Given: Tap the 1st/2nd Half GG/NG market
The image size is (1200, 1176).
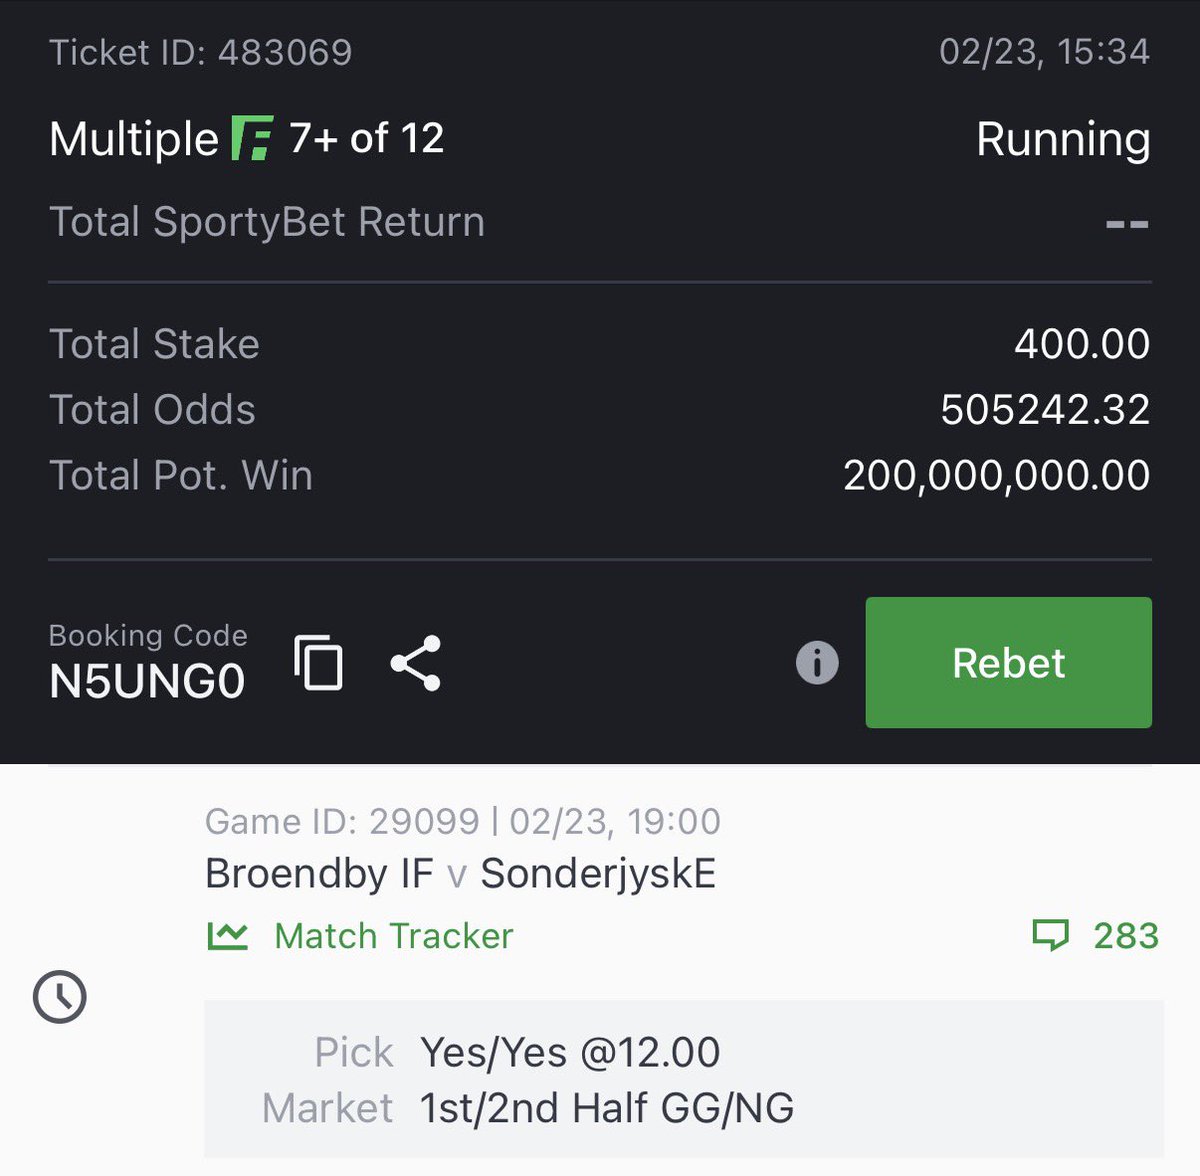Looking at the screenshot, I should (606, 1108).
